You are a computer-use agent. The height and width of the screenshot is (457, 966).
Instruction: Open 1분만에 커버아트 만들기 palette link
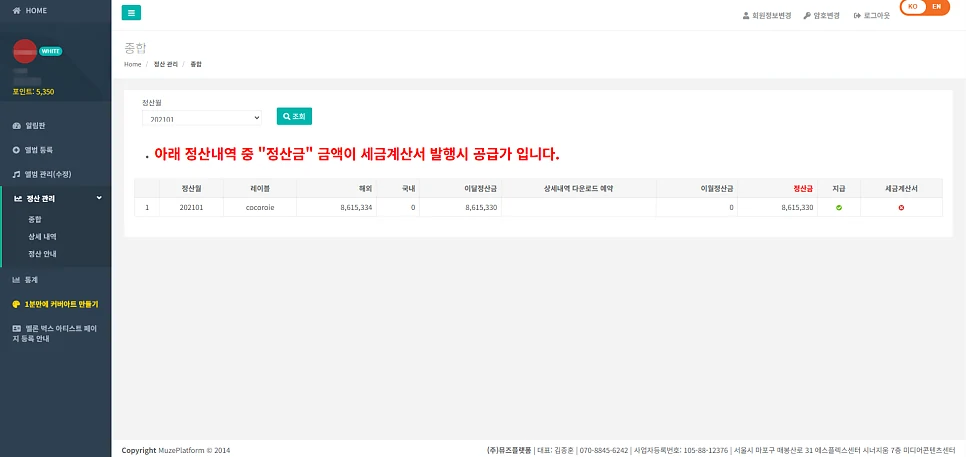point(55,304)
